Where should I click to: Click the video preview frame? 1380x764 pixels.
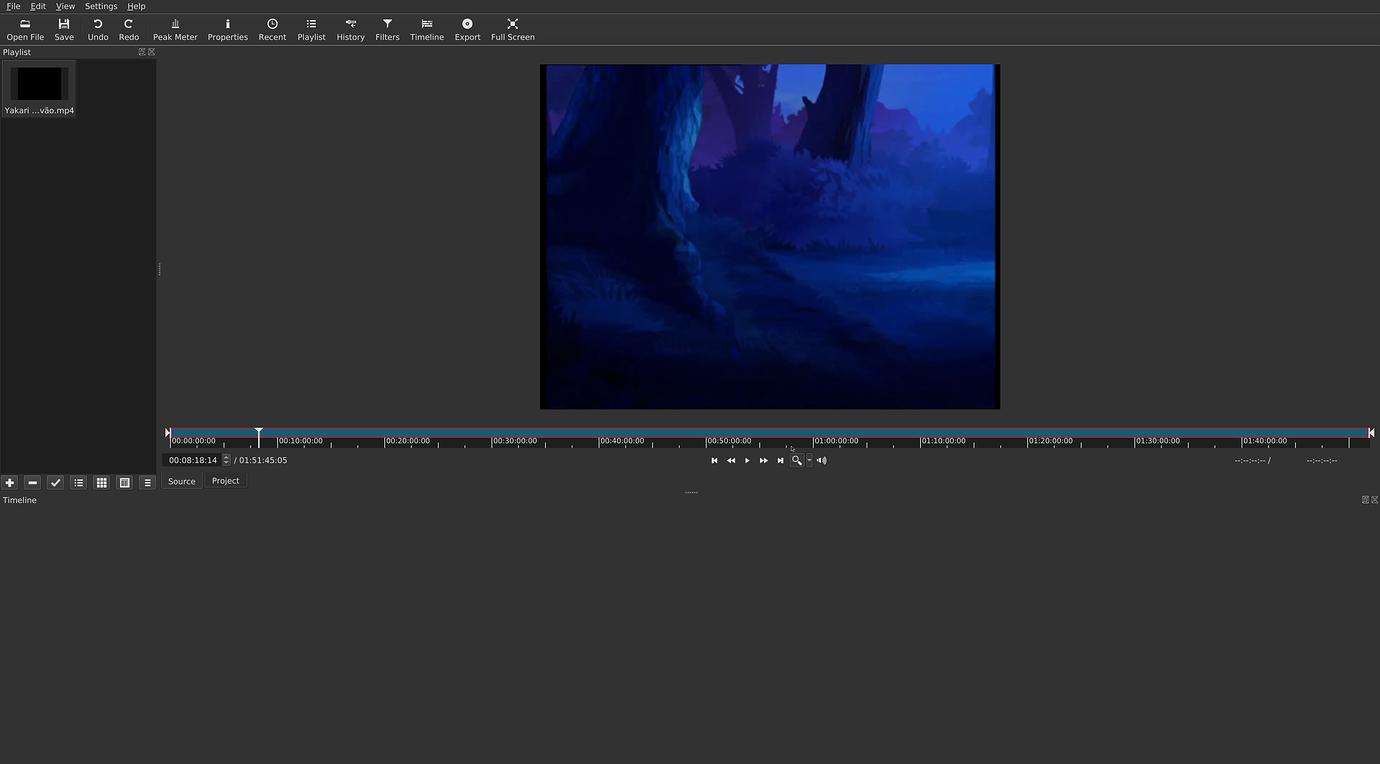click(x=770, y=237)
